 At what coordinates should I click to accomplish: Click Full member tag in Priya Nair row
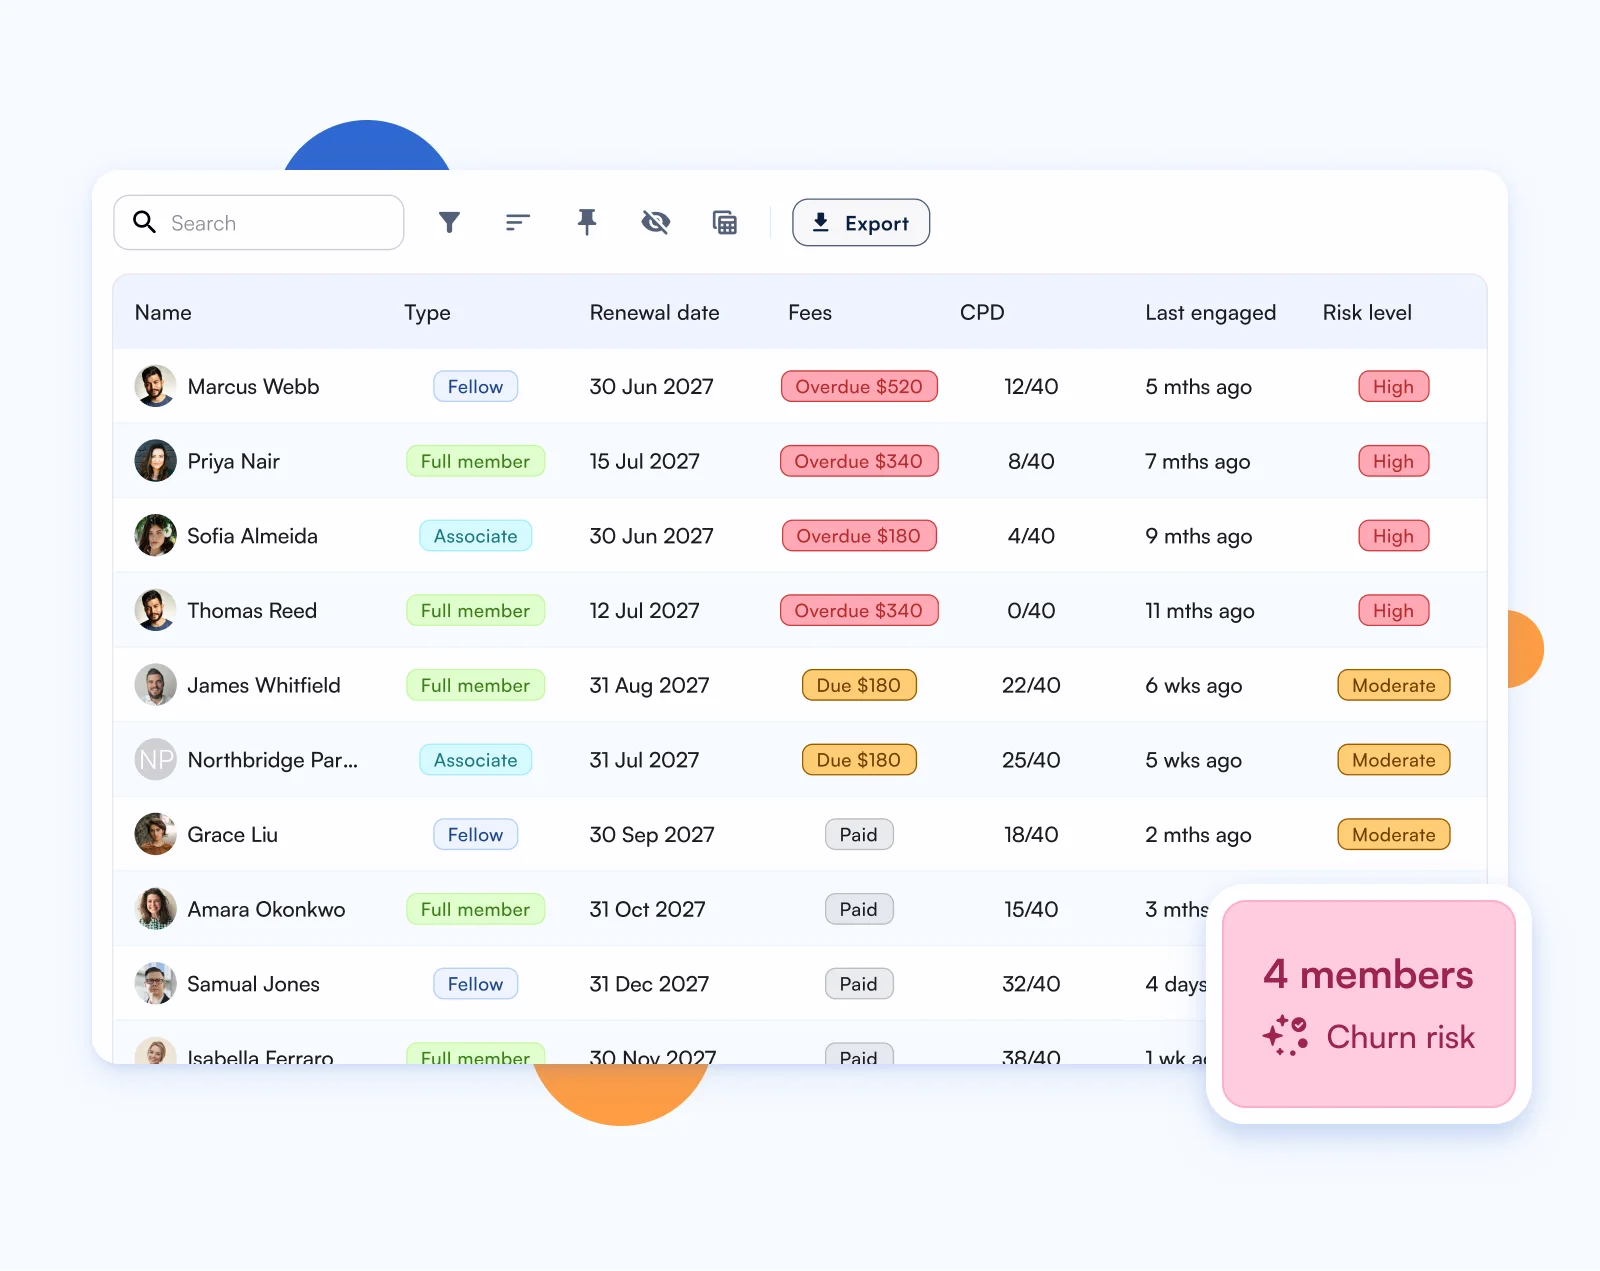(475, 461)
